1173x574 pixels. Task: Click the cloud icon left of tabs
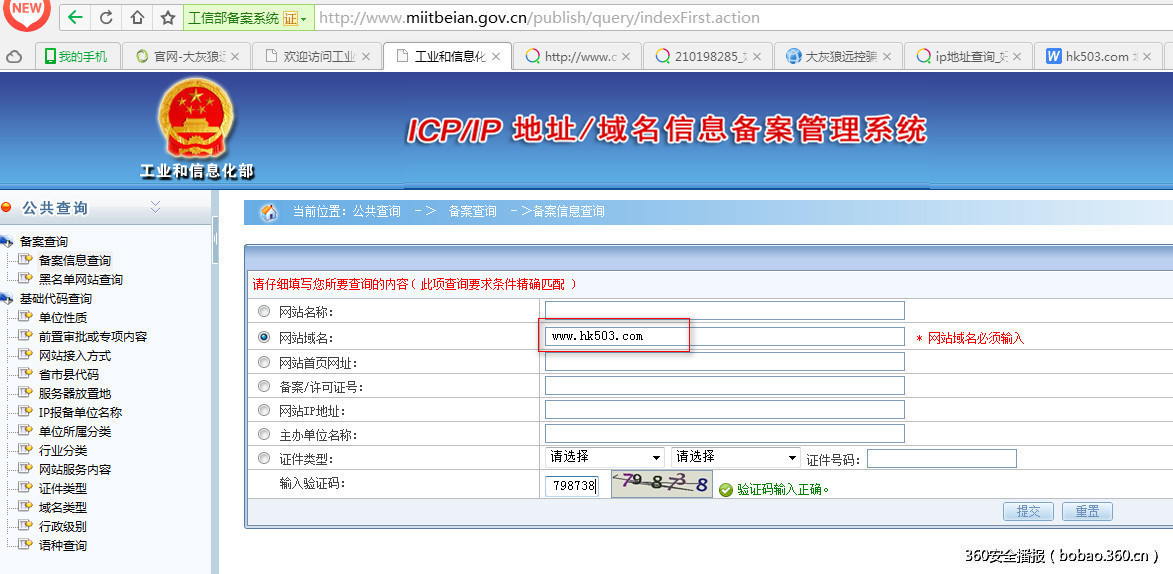pyautogui.click(x=14, y=56)
